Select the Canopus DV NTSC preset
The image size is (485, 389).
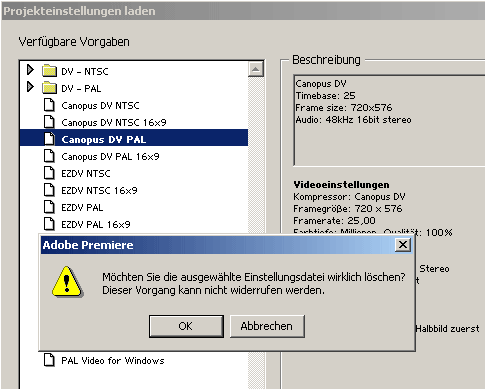tap(100, 106)
